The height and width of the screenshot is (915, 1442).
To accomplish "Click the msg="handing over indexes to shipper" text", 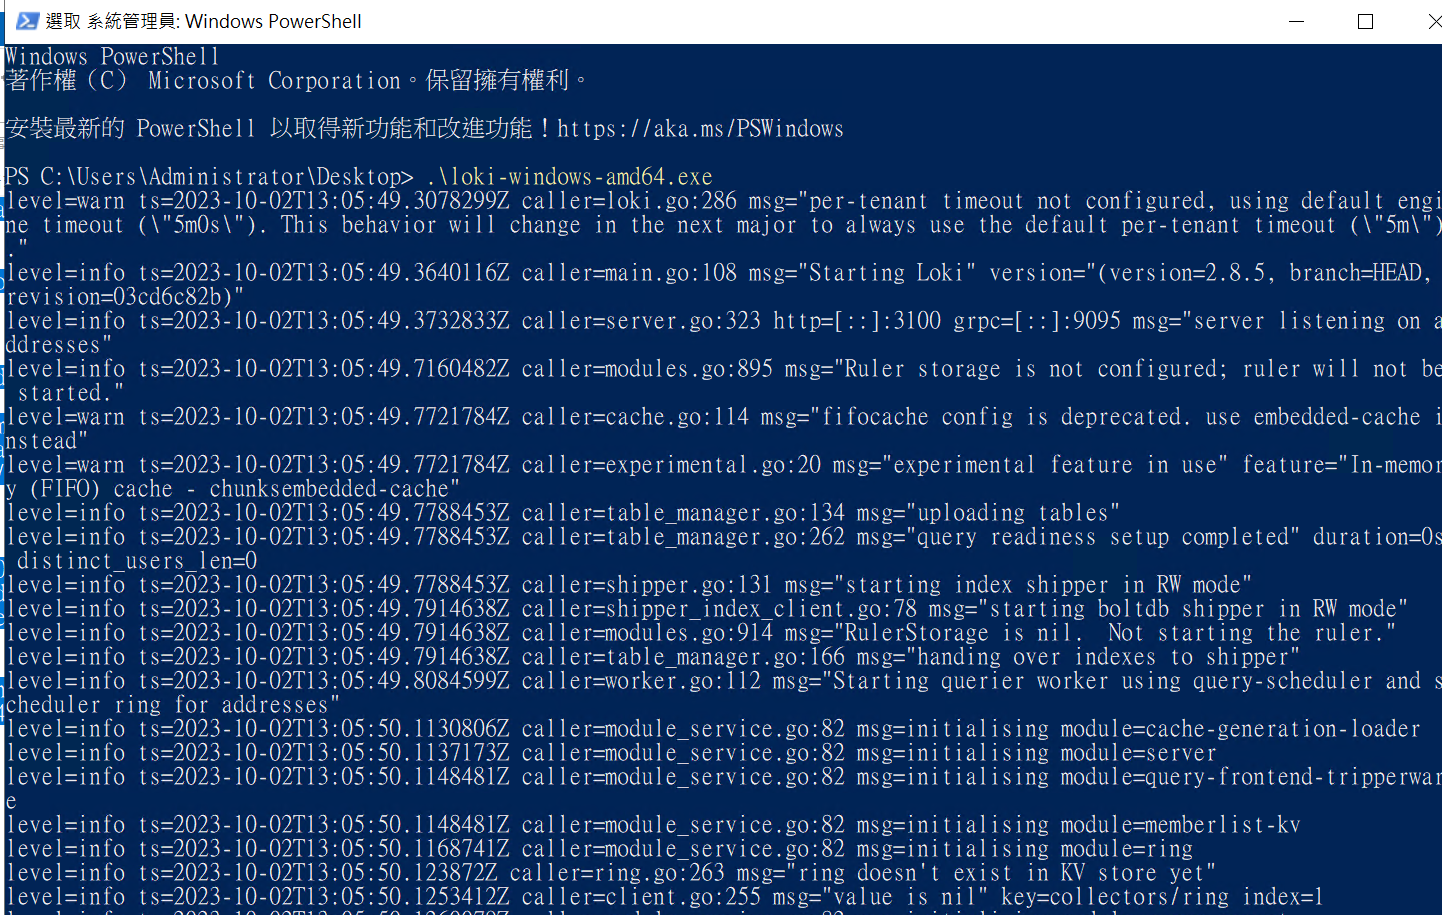I will [x=1078, y=657].
